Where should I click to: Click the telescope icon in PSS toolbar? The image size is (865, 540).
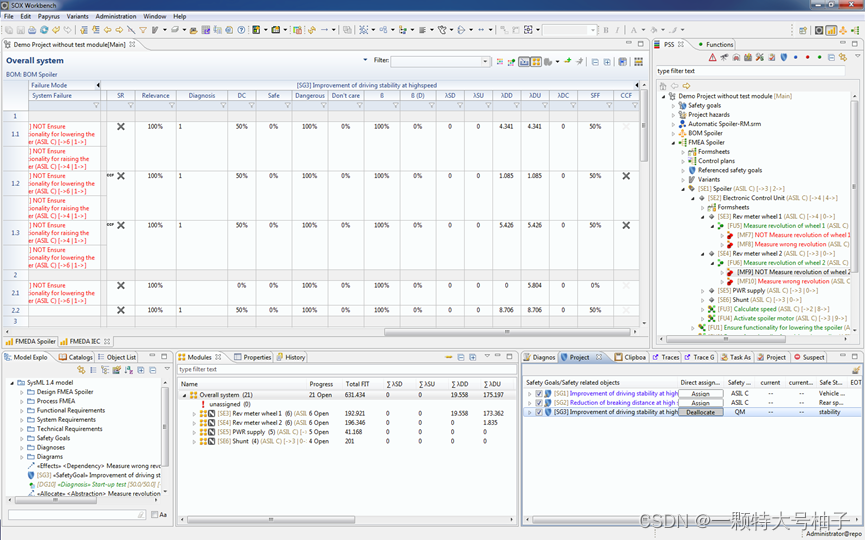[724, 57]
